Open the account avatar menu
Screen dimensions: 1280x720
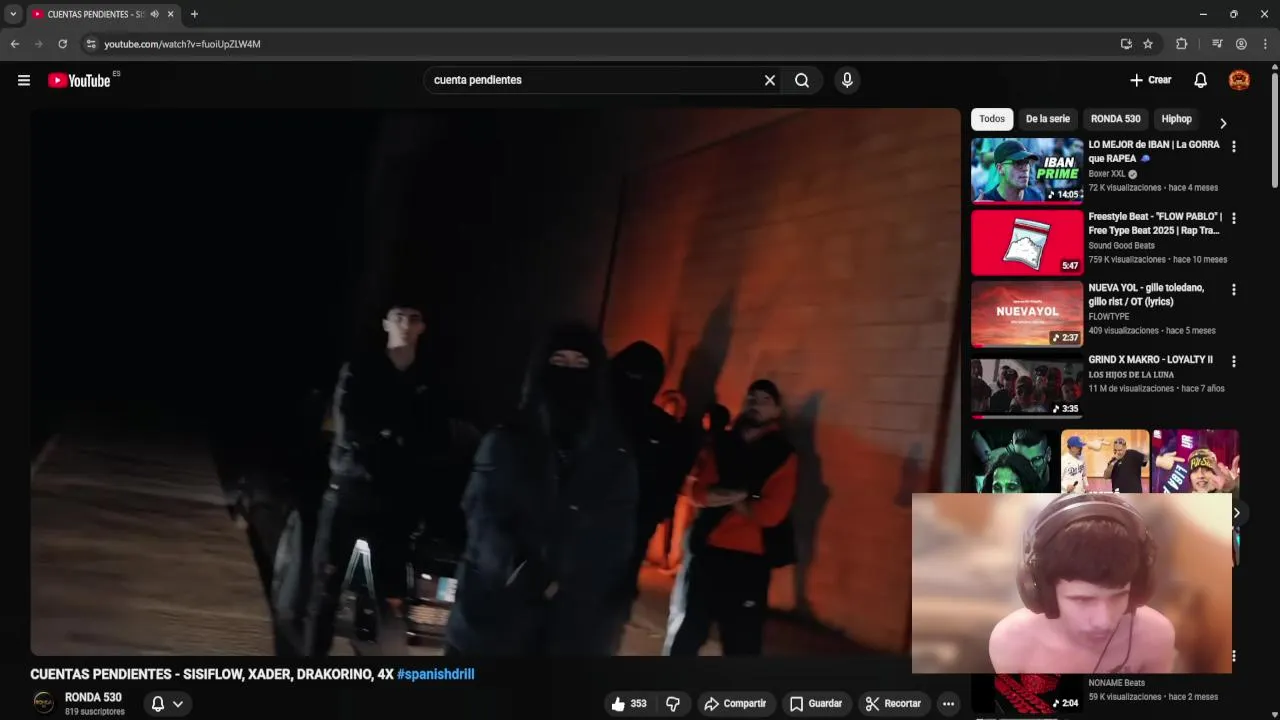[1239, 80]
